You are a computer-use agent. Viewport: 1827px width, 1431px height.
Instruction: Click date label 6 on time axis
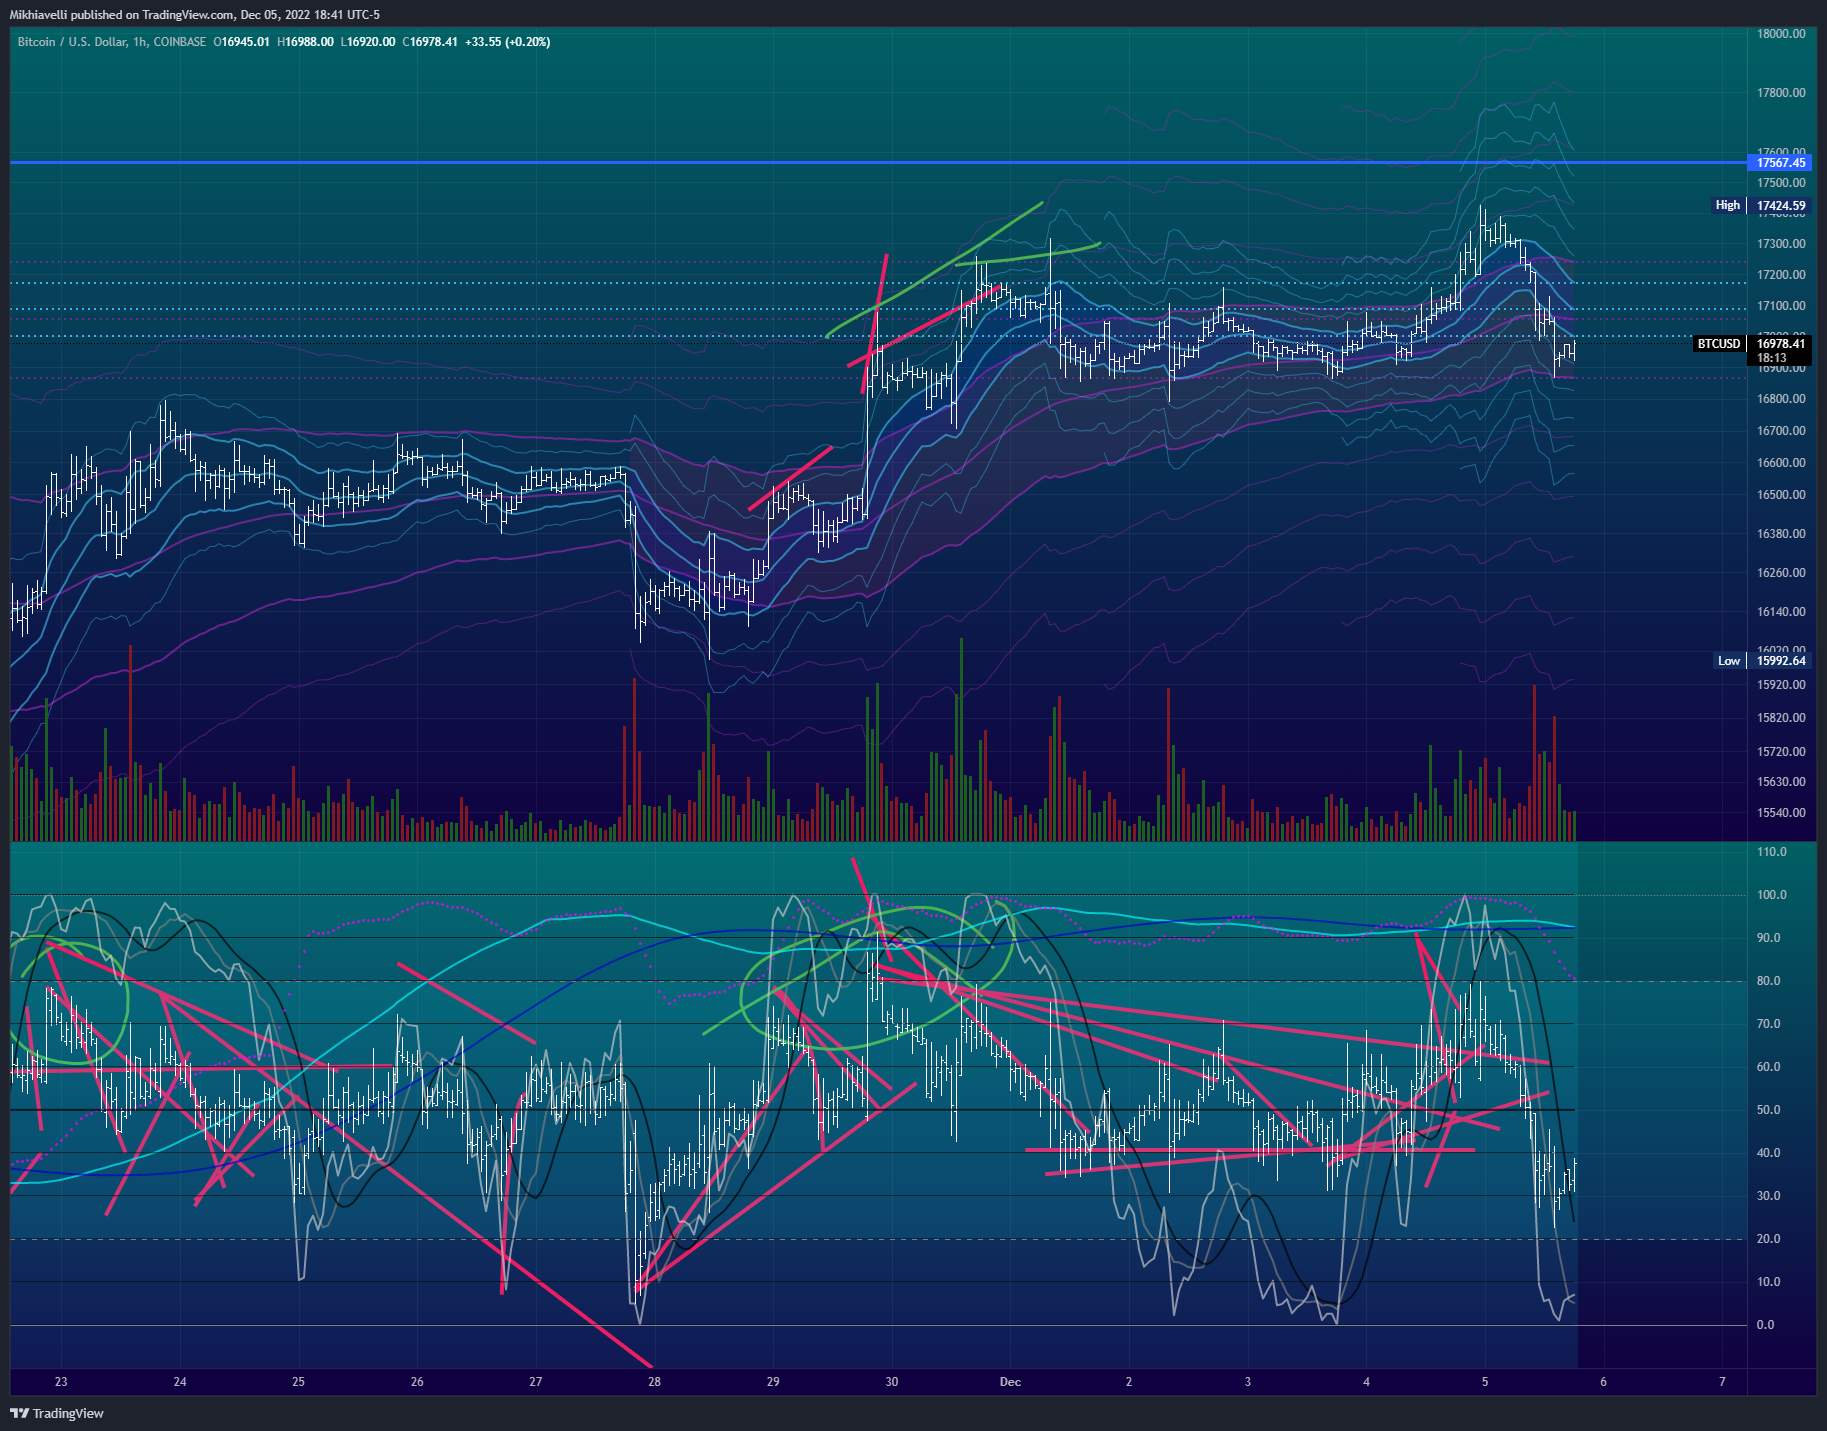[x=1604, y=1382]
